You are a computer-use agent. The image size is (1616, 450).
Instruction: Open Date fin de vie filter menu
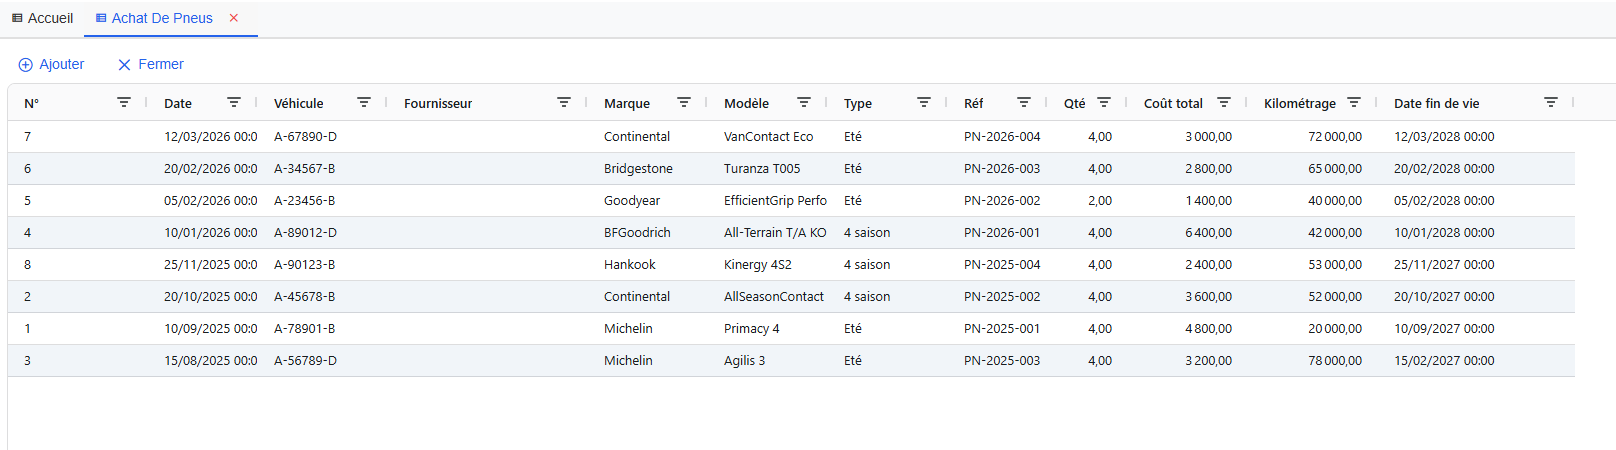(x=1551, y=103)
